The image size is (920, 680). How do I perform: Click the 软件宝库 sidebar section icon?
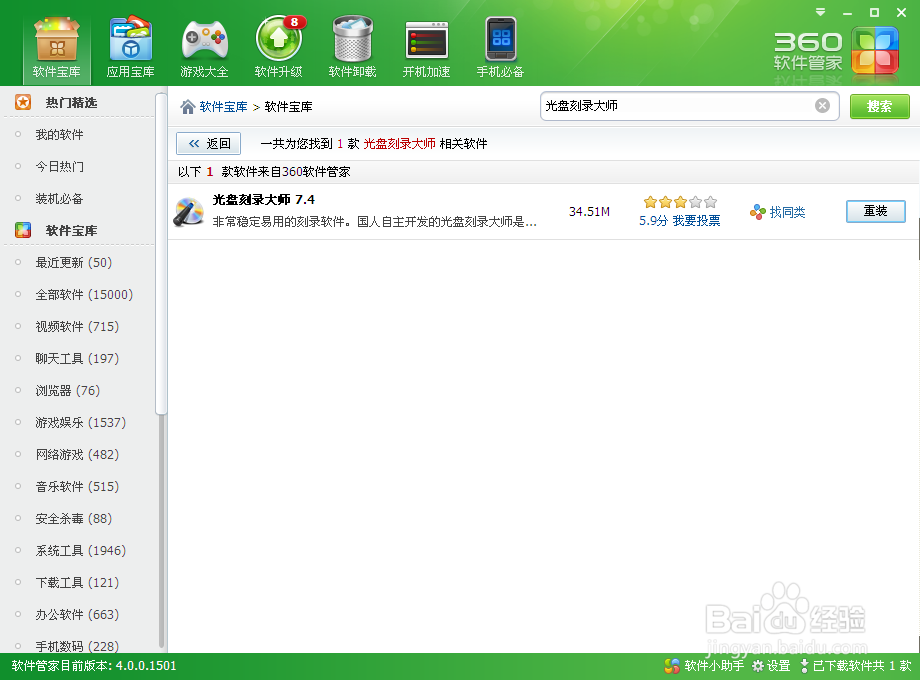tap(23, 231)
